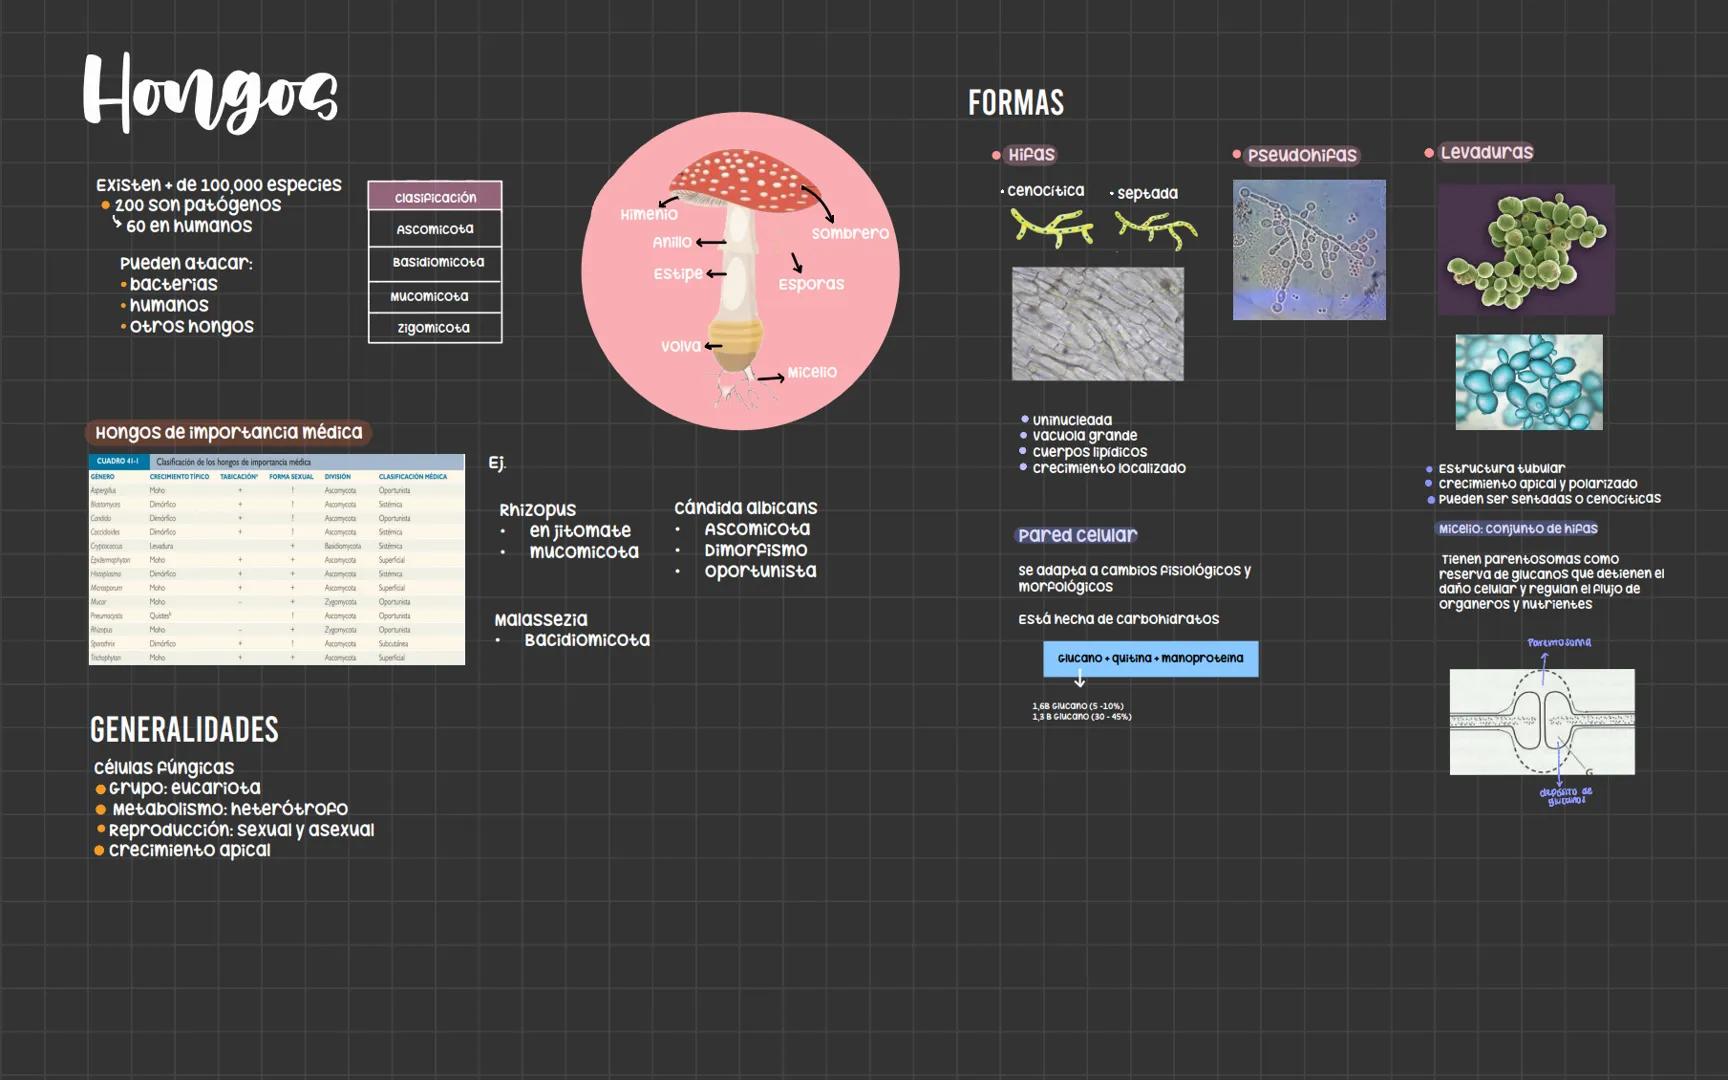The image size is (1728, 1080).
Task: Click the Hongos de importancia médica label
Action: (x=228, y=432)
